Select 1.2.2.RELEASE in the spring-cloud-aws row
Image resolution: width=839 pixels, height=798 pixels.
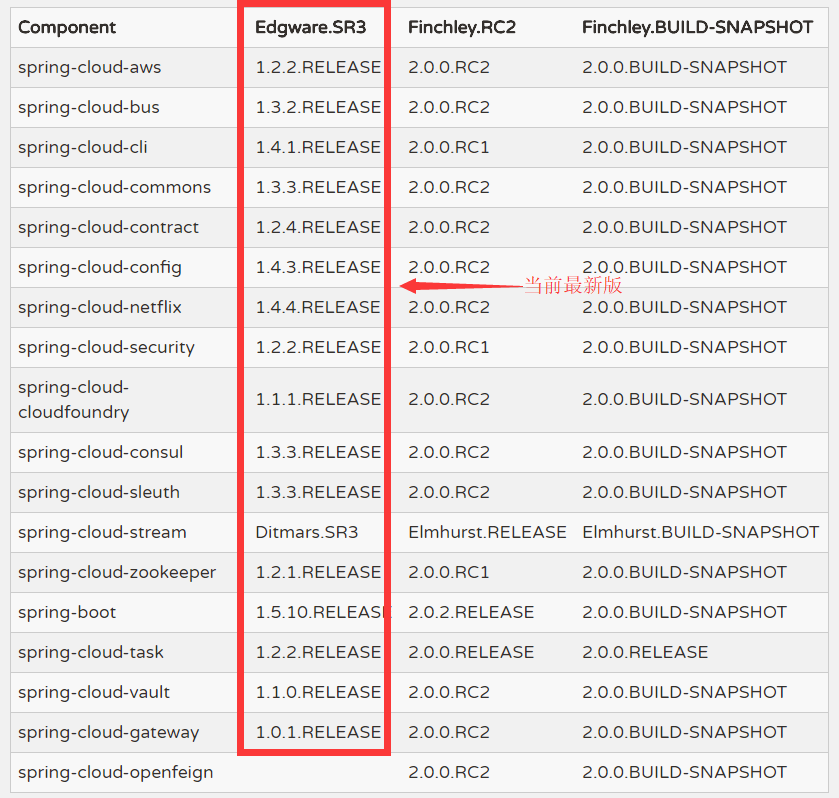318,67
